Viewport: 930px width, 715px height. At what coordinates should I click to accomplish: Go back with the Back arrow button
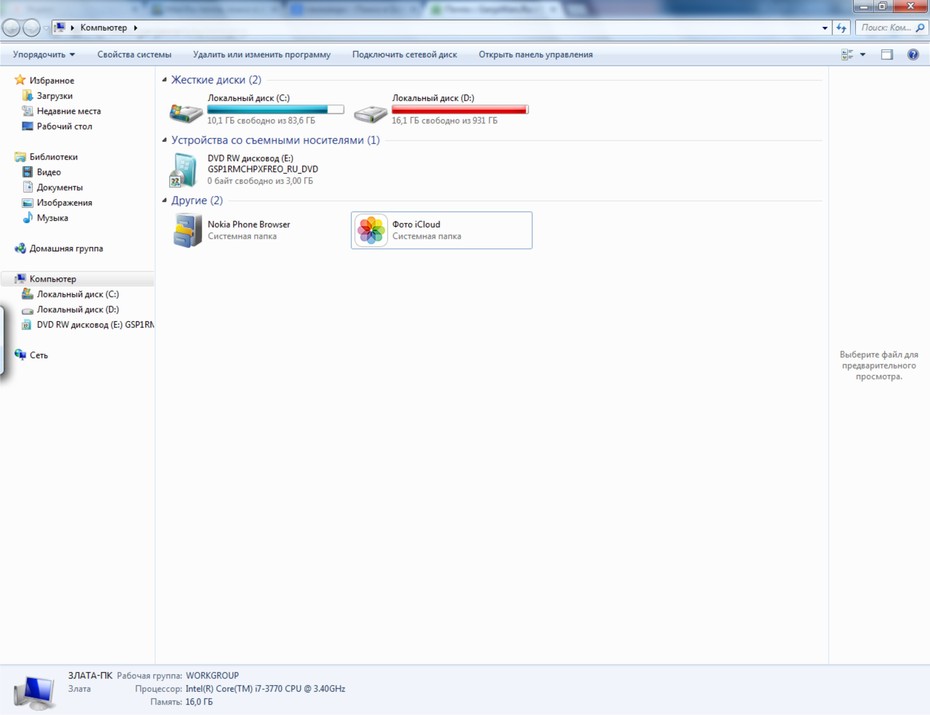[11, 27]
